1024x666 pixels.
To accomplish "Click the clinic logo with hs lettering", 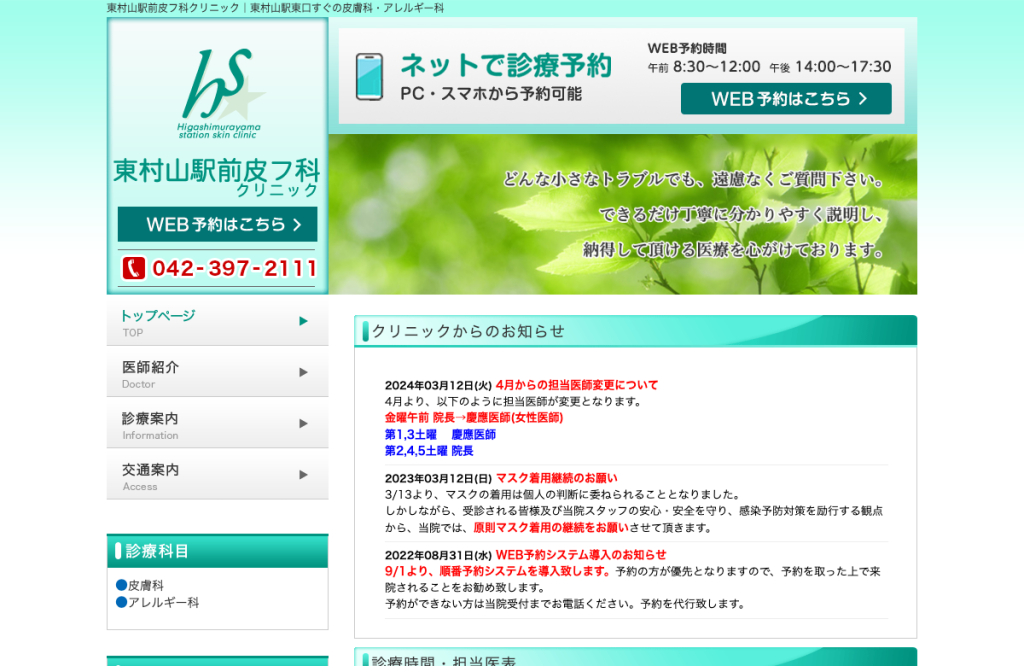I will click(x=220, y=93).
